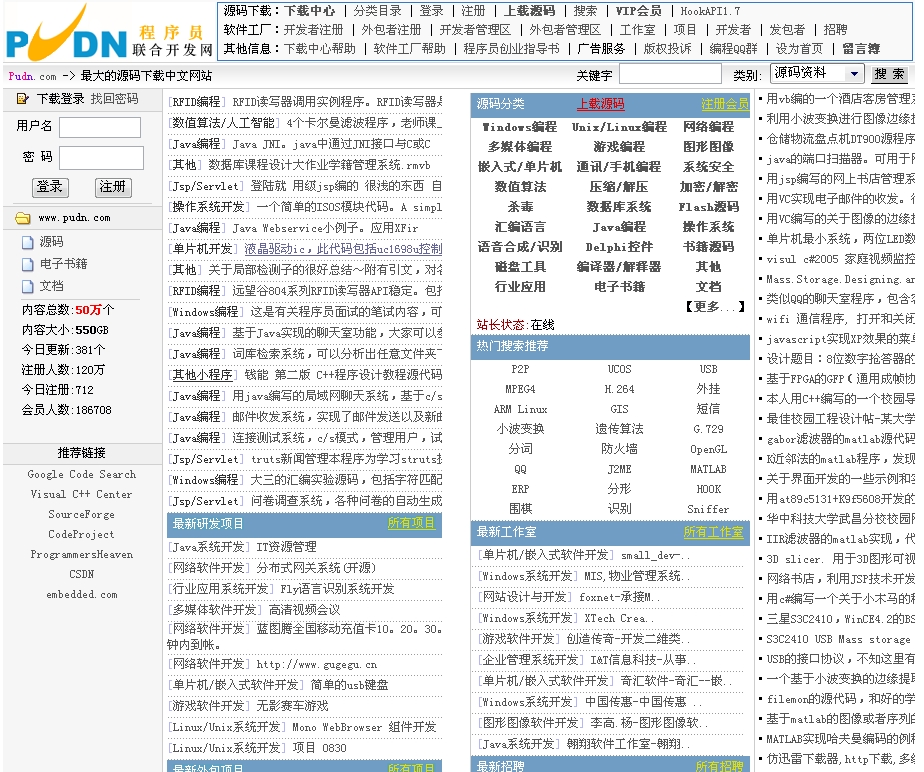Open the 数据库系统 category
Image resolution: width=924 pixels, height=772 pixels.
[x=619, y=207]
